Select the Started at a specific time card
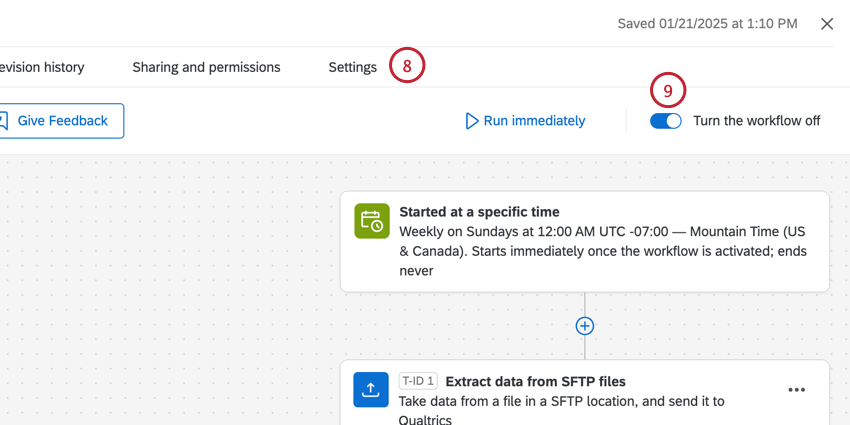Image resolution: width=850 pixels, height=425 pixels. 584,241
